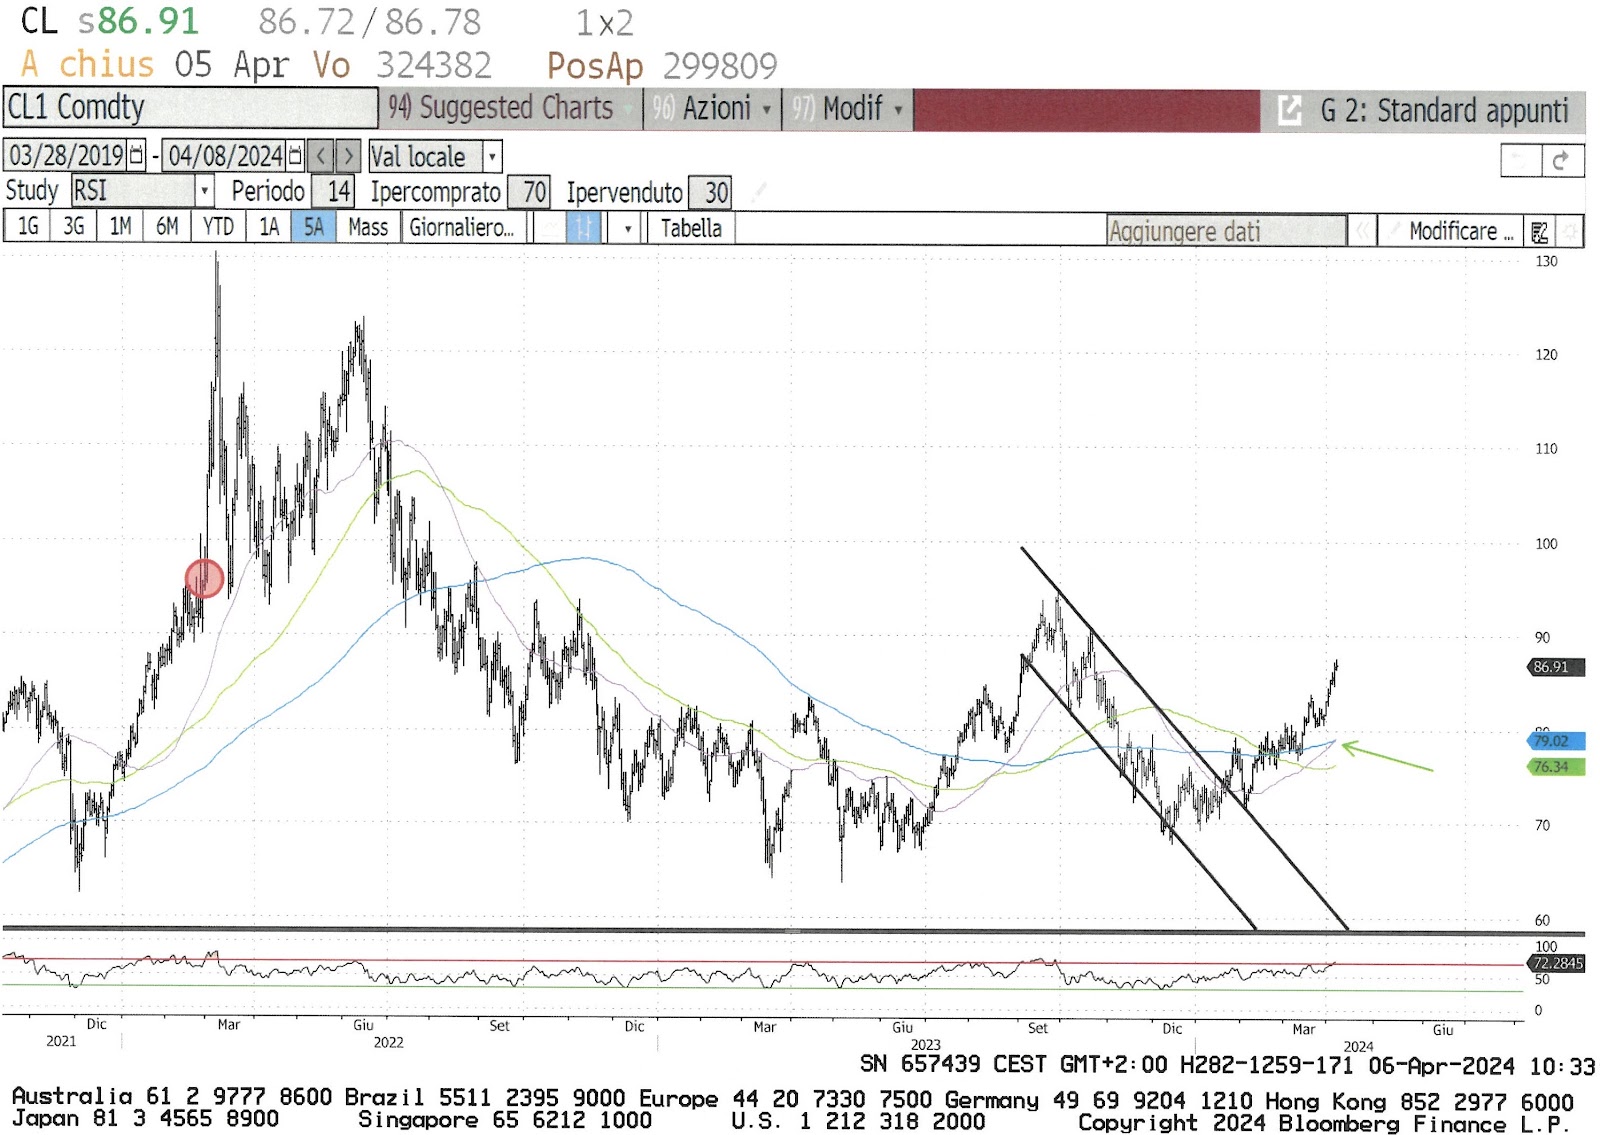
Task: Click the PosAp value 299809
Action: click(x=720, y=67)
